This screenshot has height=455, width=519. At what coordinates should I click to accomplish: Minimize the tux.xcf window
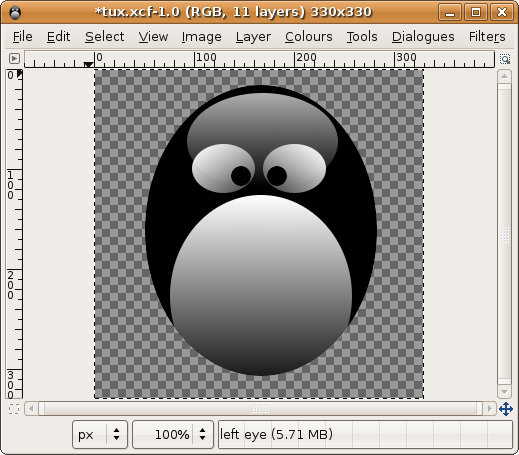450,12
